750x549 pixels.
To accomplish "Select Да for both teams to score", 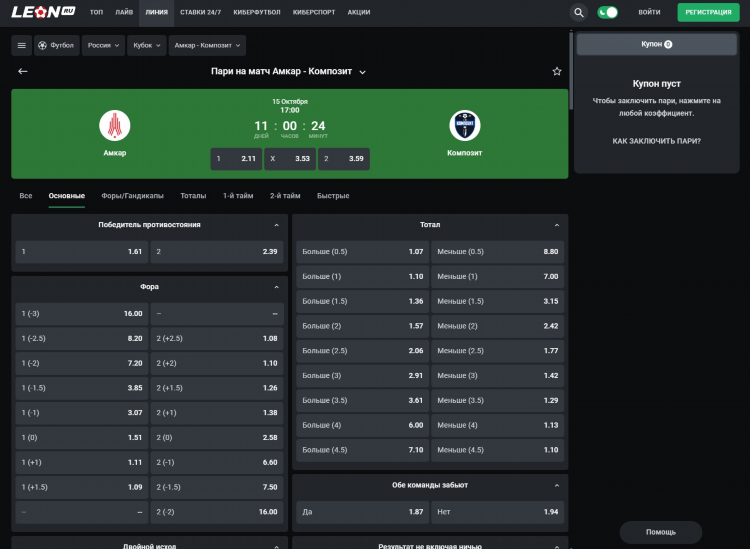I will point(363,512).
